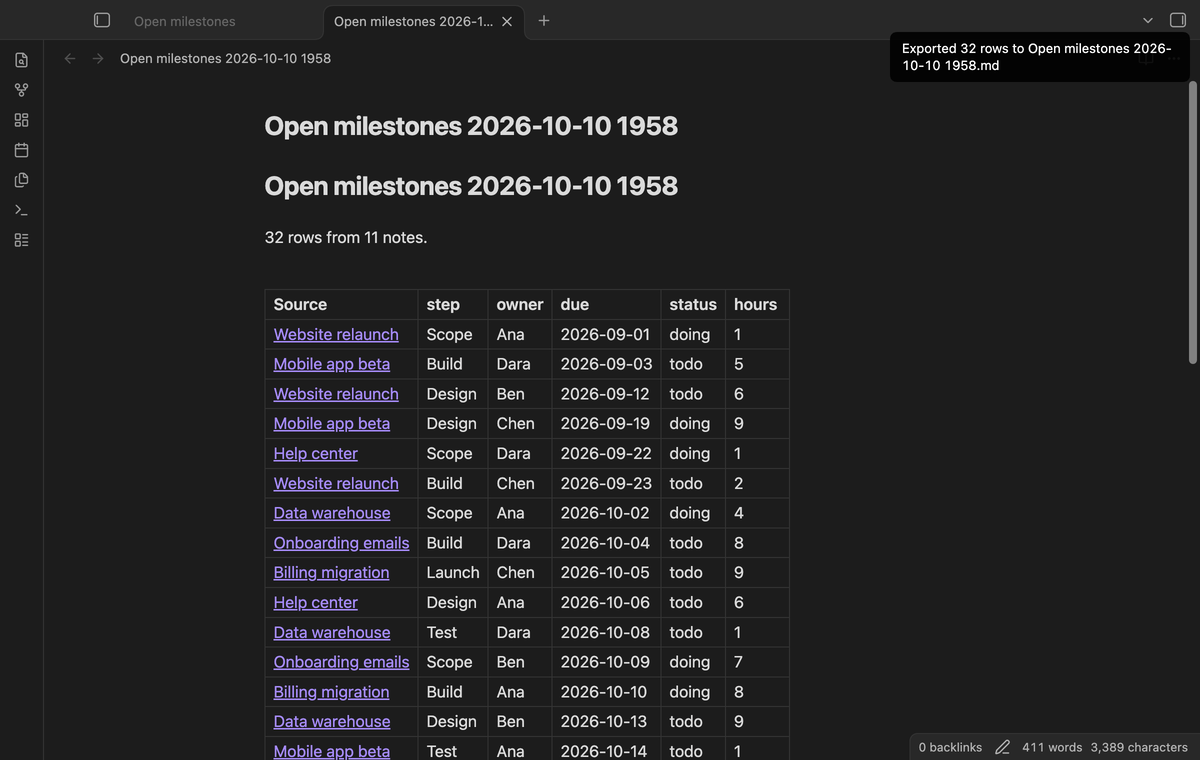The height and width of the screenshot is (760, 1200).
Task: Navigate forward with the right arrow
Action: pos(98,58)
